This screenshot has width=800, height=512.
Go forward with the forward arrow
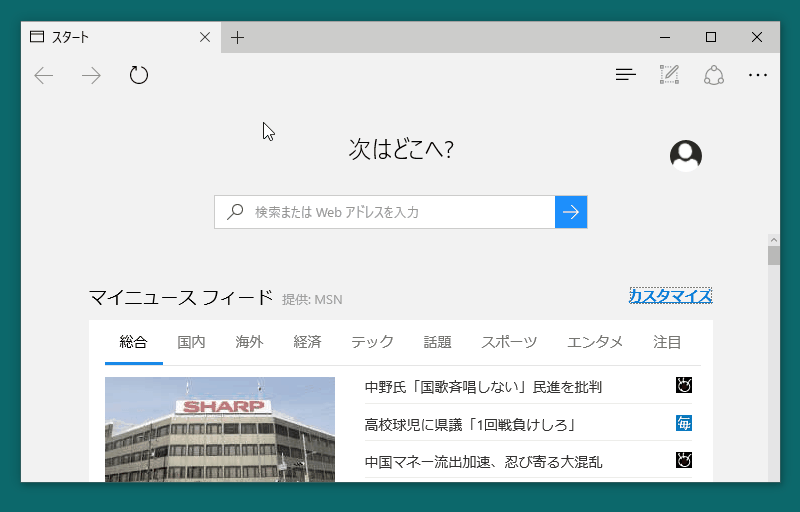click(x=91, y=75)
